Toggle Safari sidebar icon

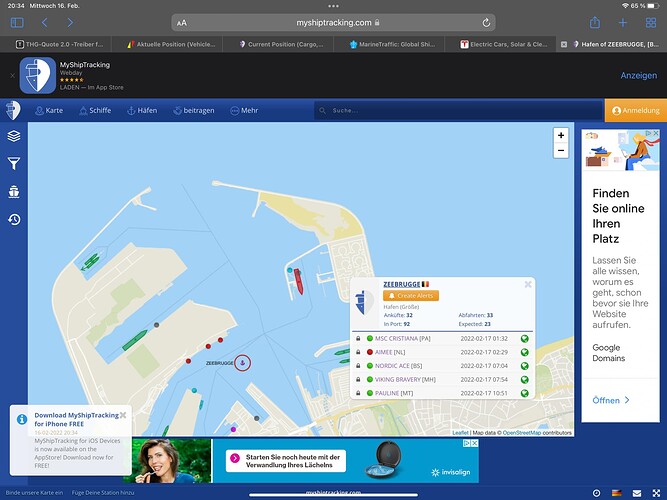point(17,23)
